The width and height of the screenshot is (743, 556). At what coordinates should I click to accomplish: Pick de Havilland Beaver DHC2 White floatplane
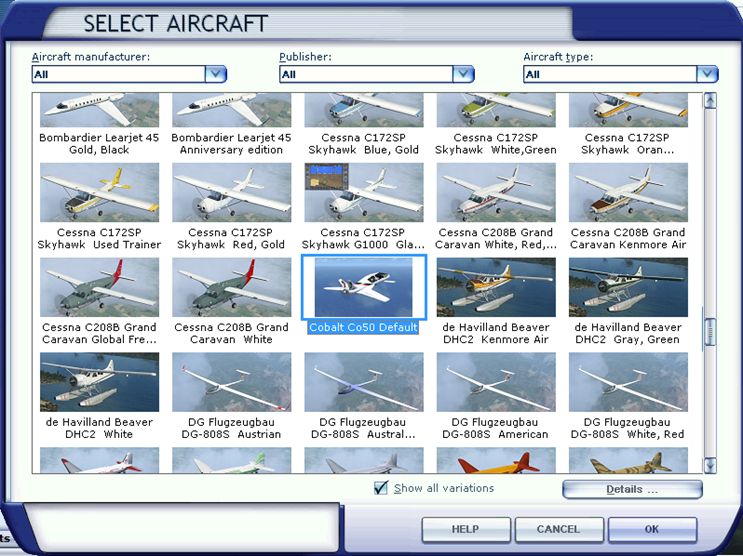tap(100, 382)
